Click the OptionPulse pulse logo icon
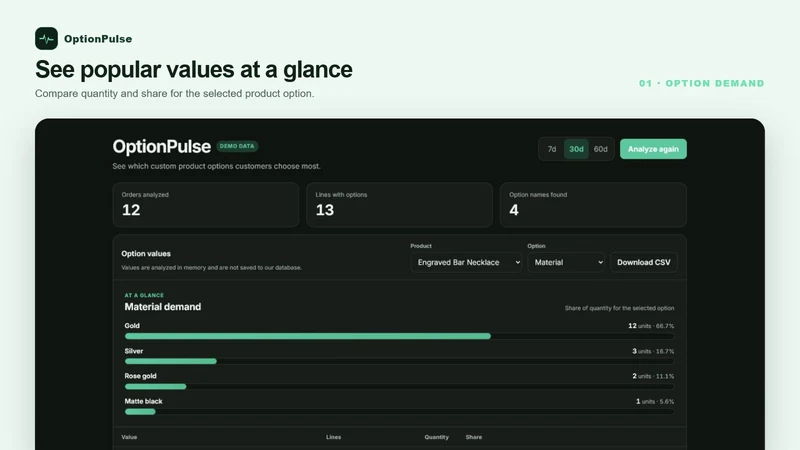Screen dimensions: 800x450 (x=46, y=39)
